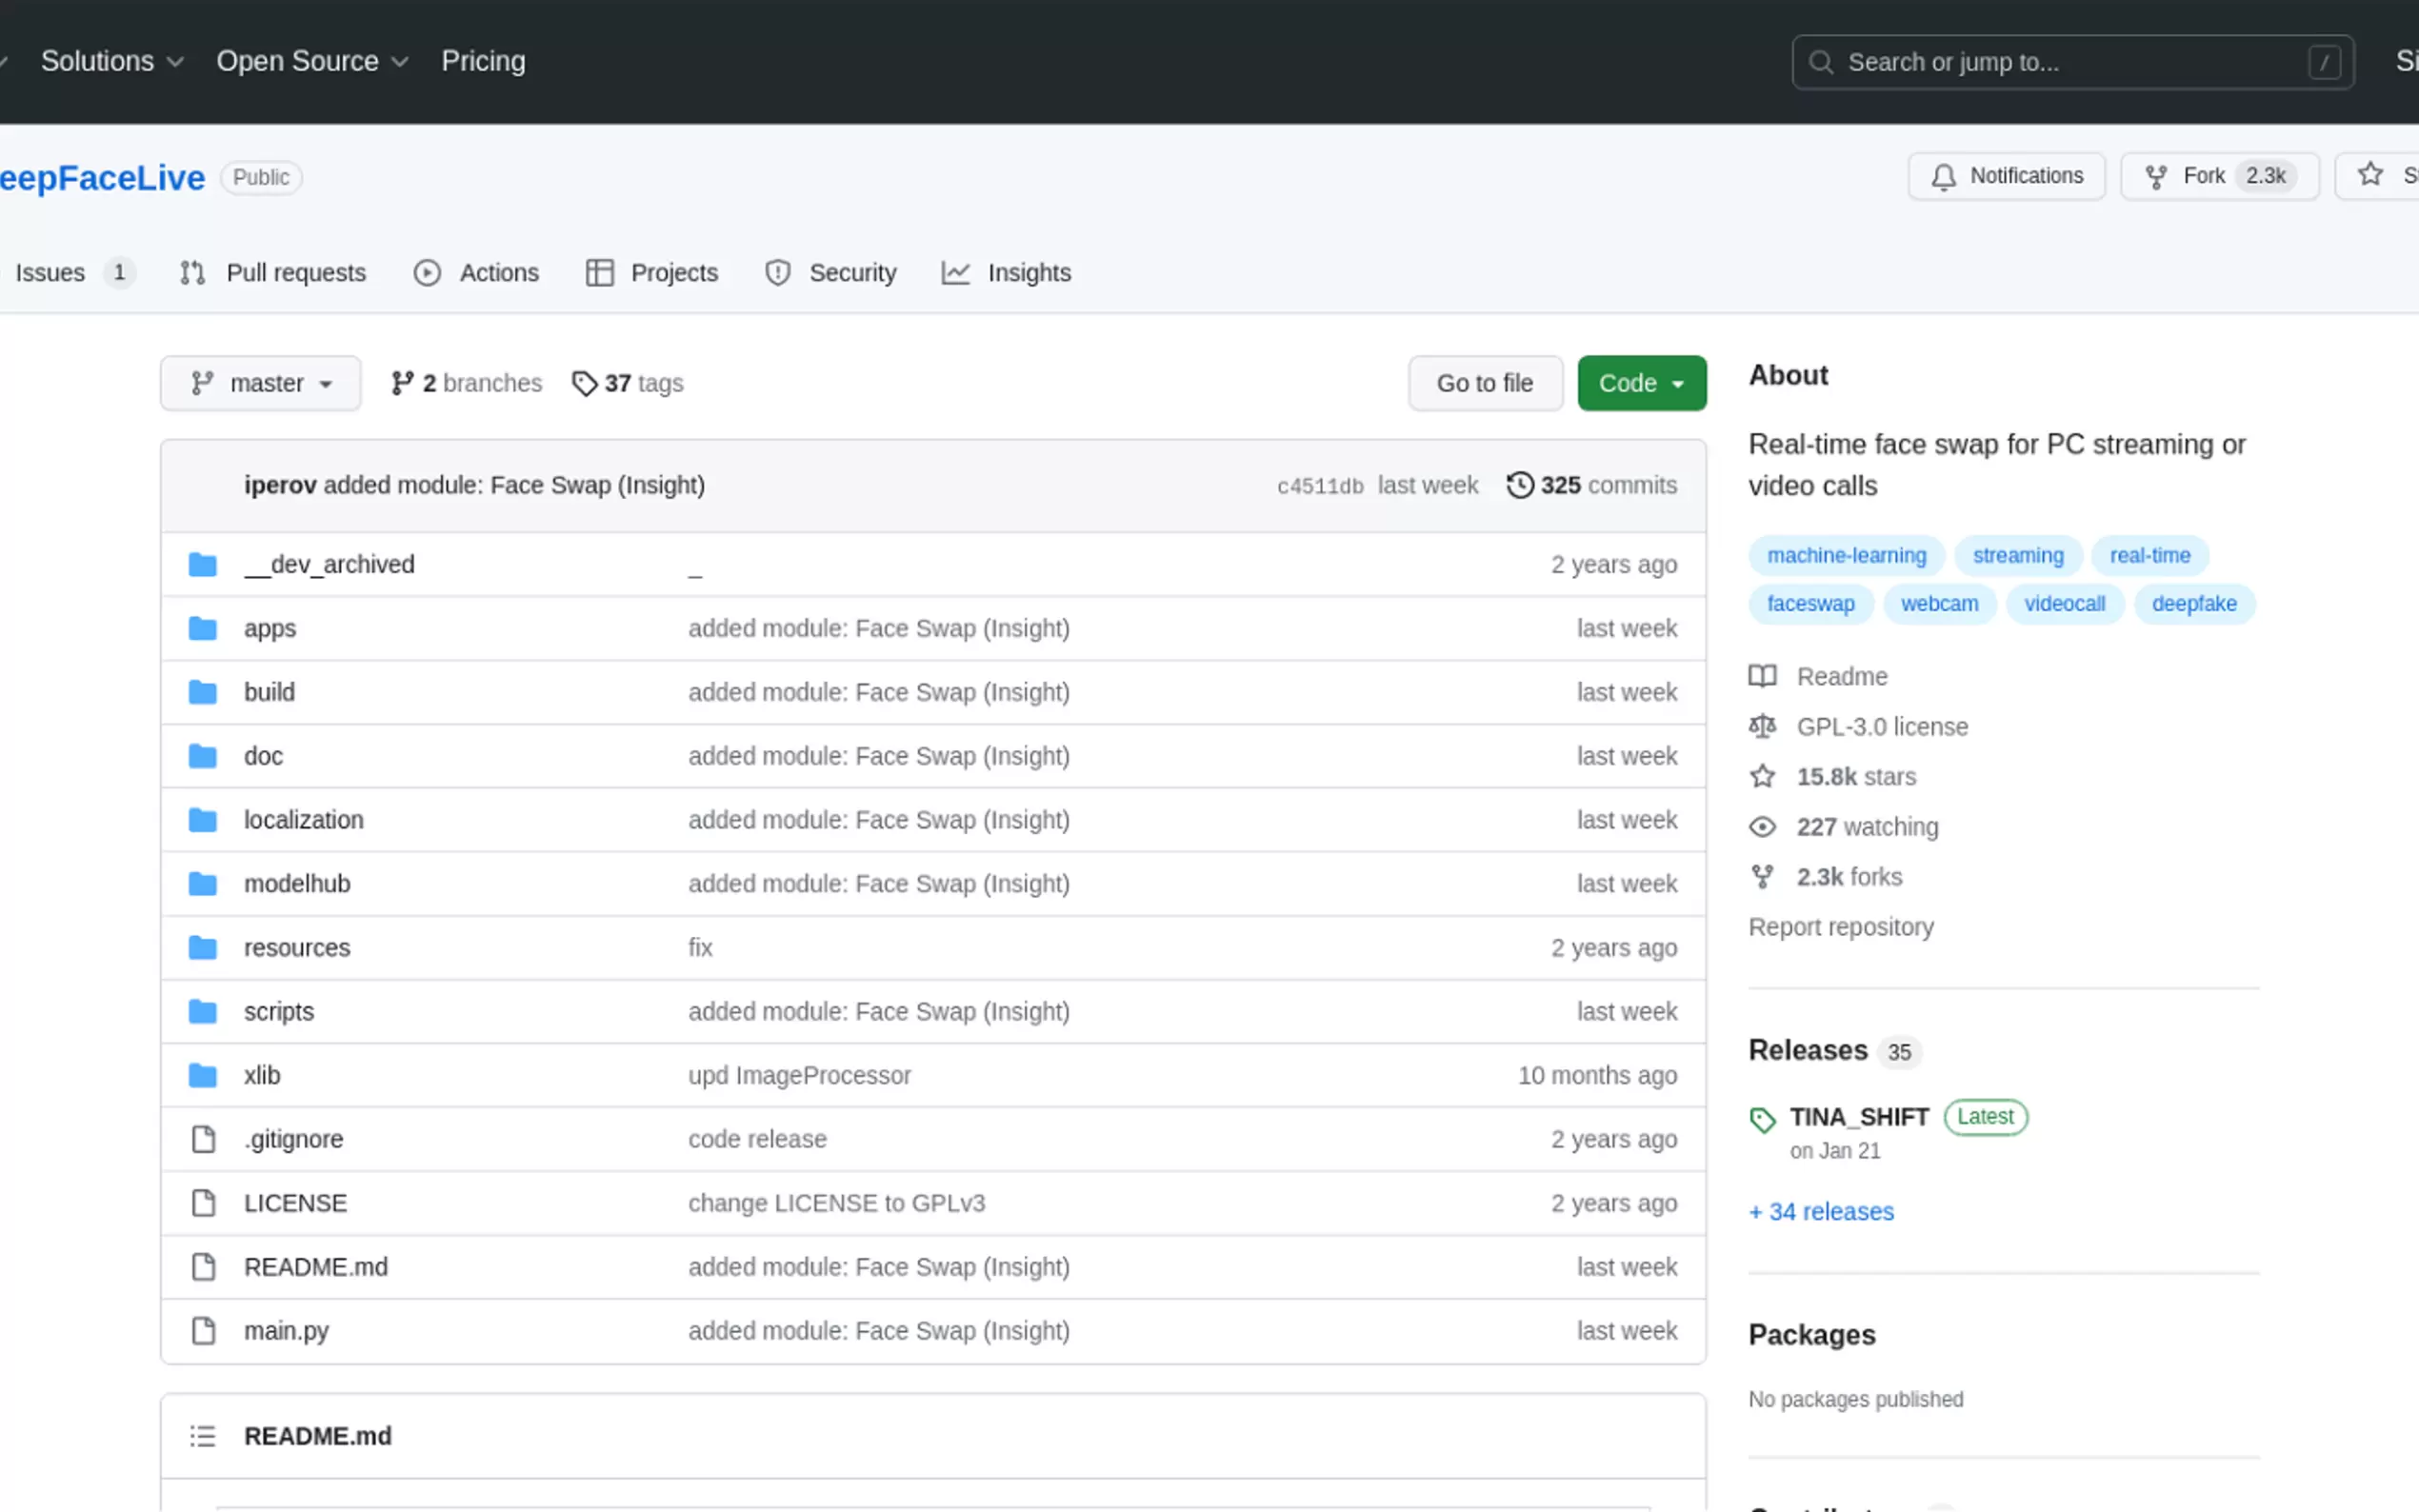Click the eye icon for 227 watching

tap(1762, 826)
